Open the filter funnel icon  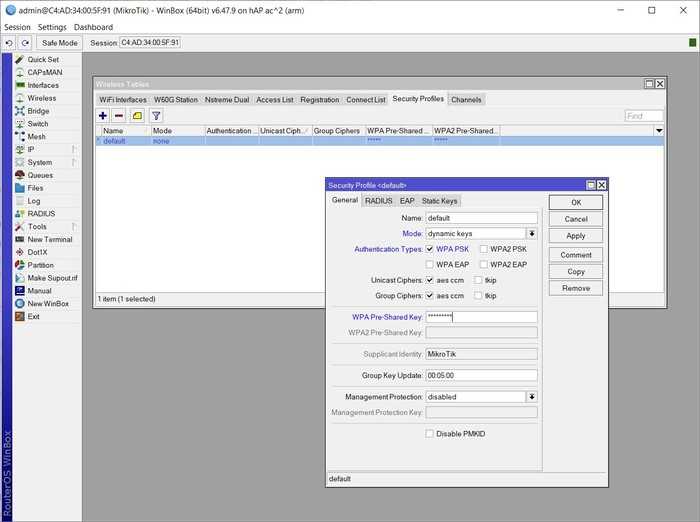point(156,116)
